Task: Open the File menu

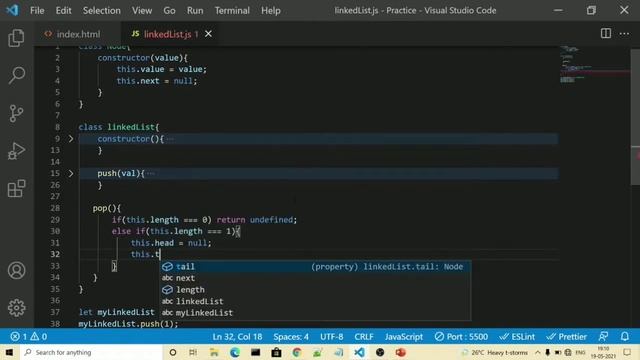Action: click(37, 11)
